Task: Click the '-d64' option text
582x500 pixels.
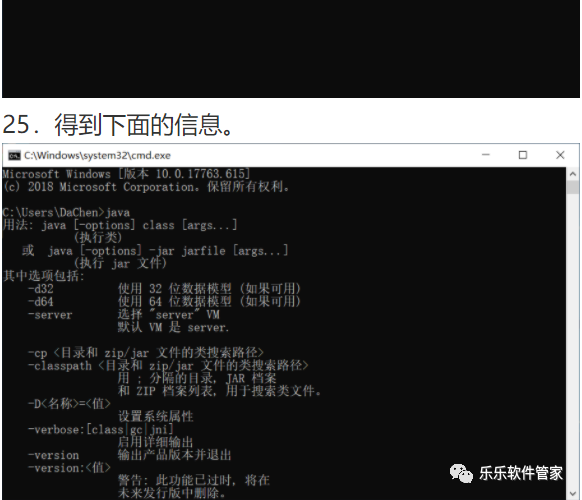Action: [x=41, y=302]
